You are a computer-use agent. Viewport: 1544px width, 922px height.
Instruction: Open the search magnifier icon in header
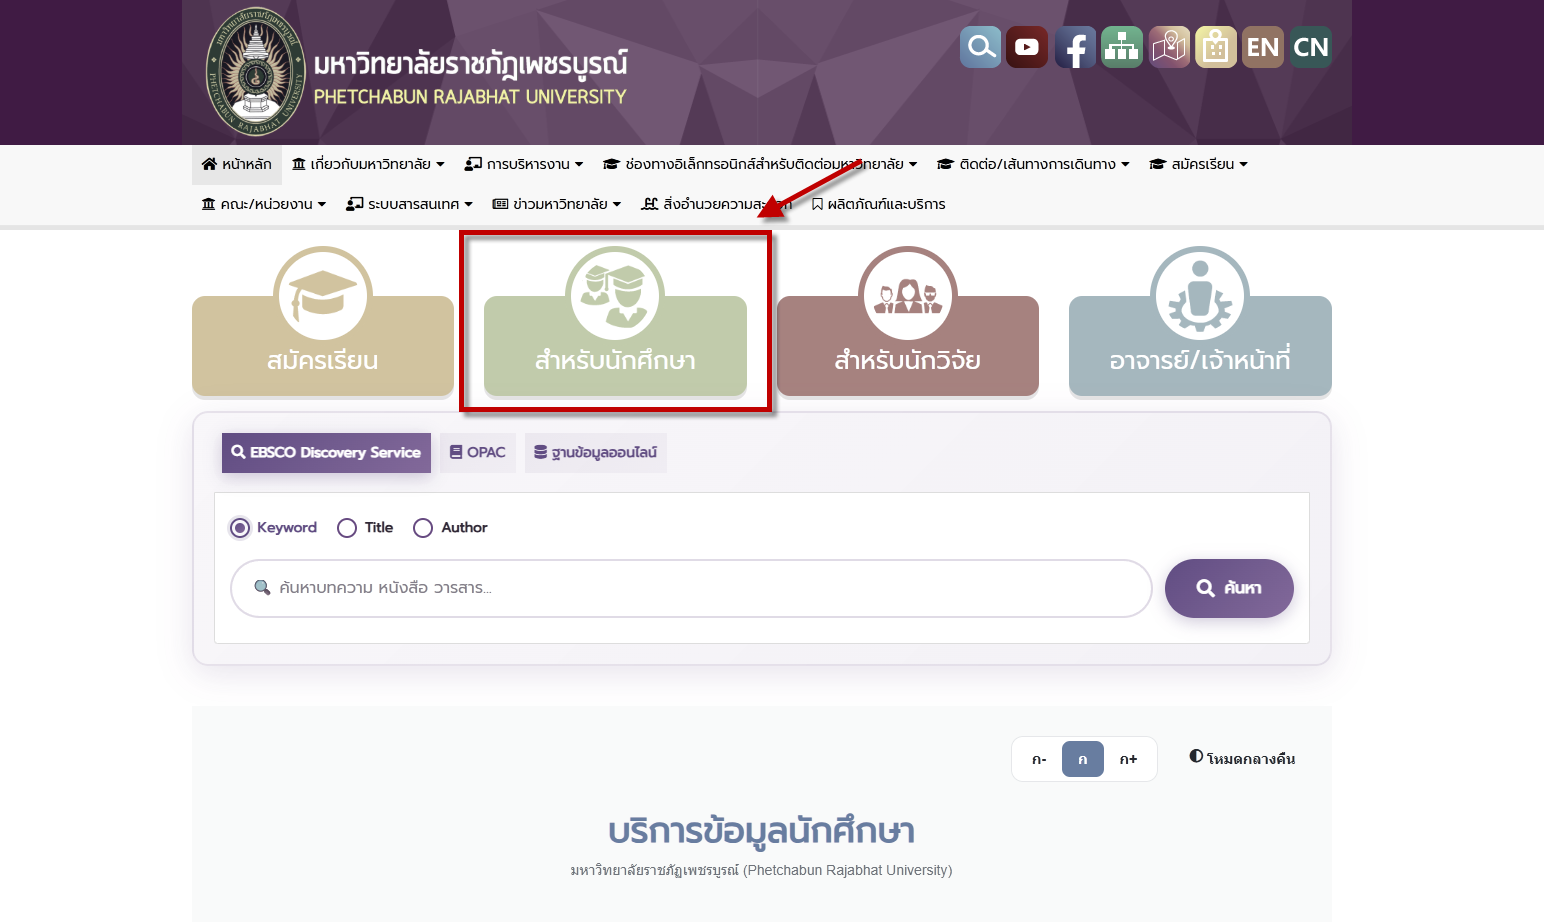981,47
